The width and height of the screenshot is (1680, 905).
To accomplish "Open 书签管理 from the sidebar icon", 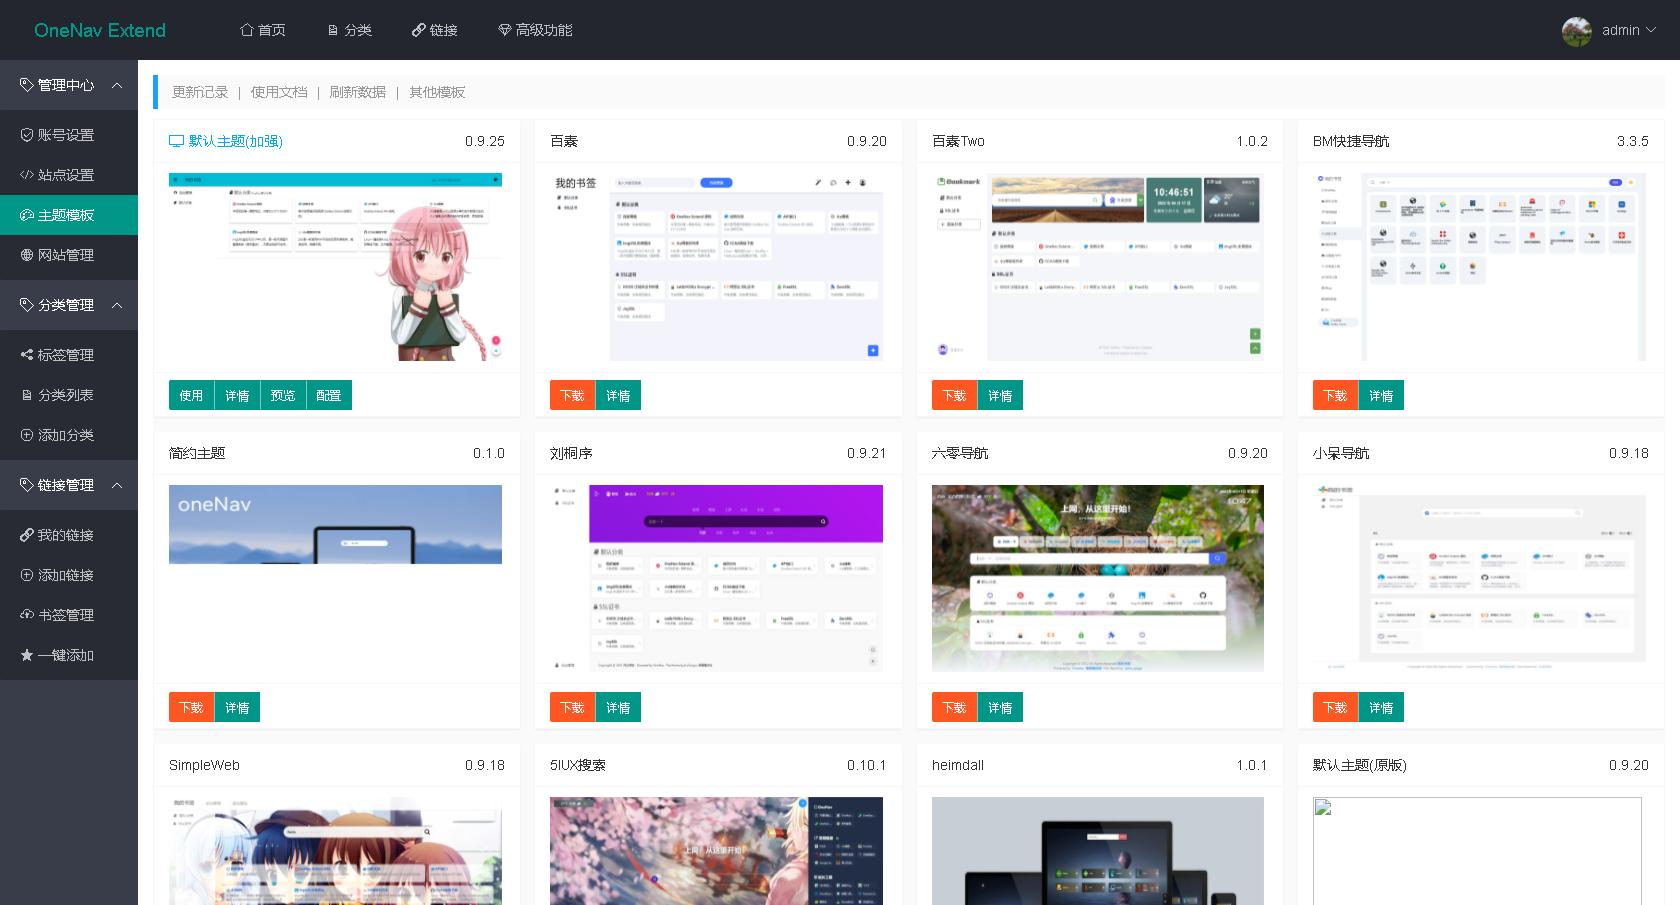I will 28,614.
